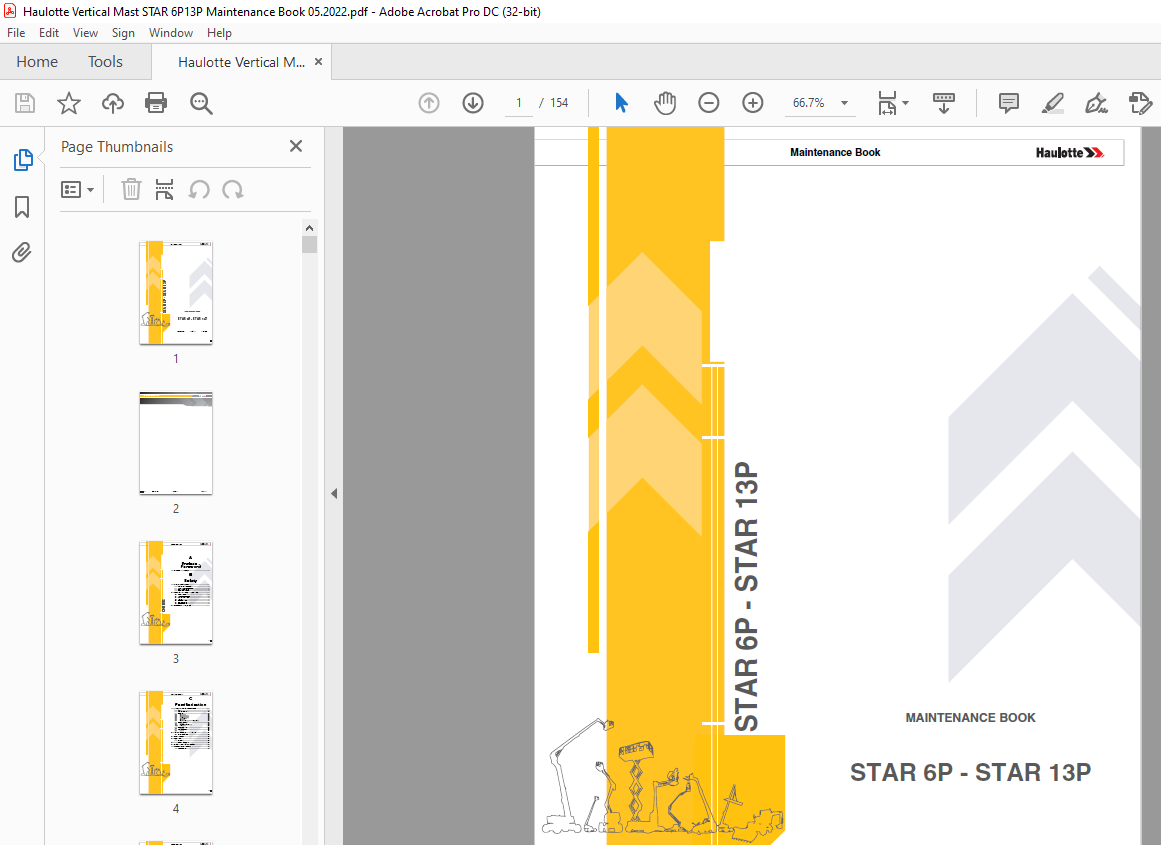Click the current page number field

coord(519,103)
